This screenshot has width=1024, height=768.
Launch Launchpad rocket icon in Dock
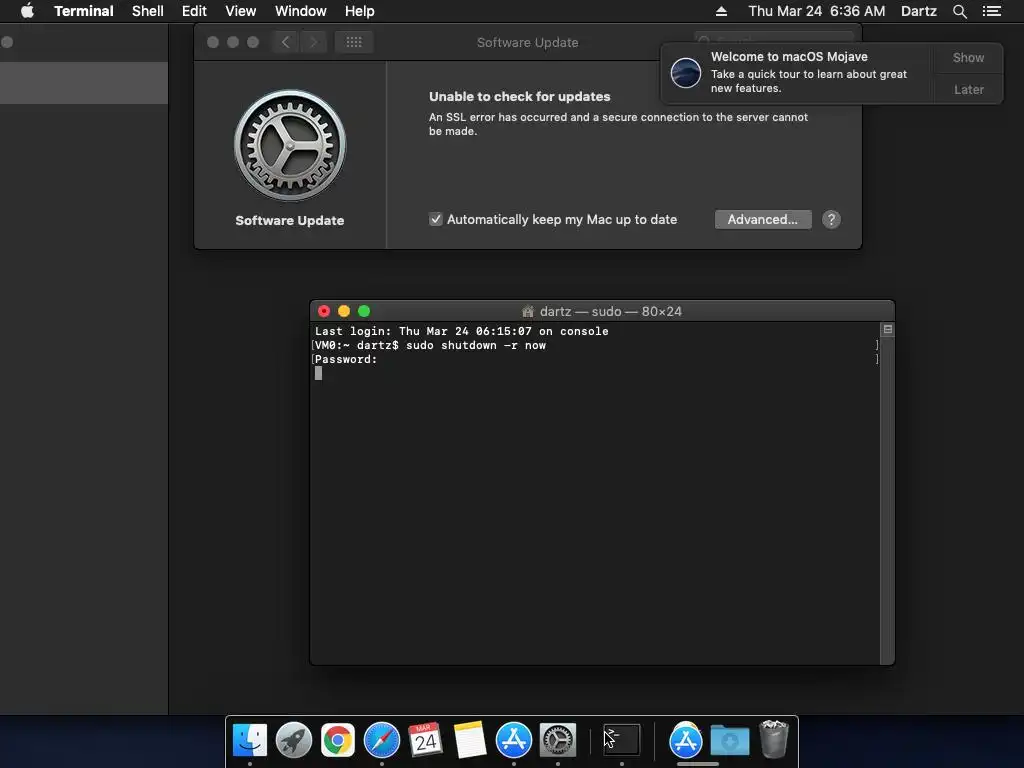[x=294, y=741]
